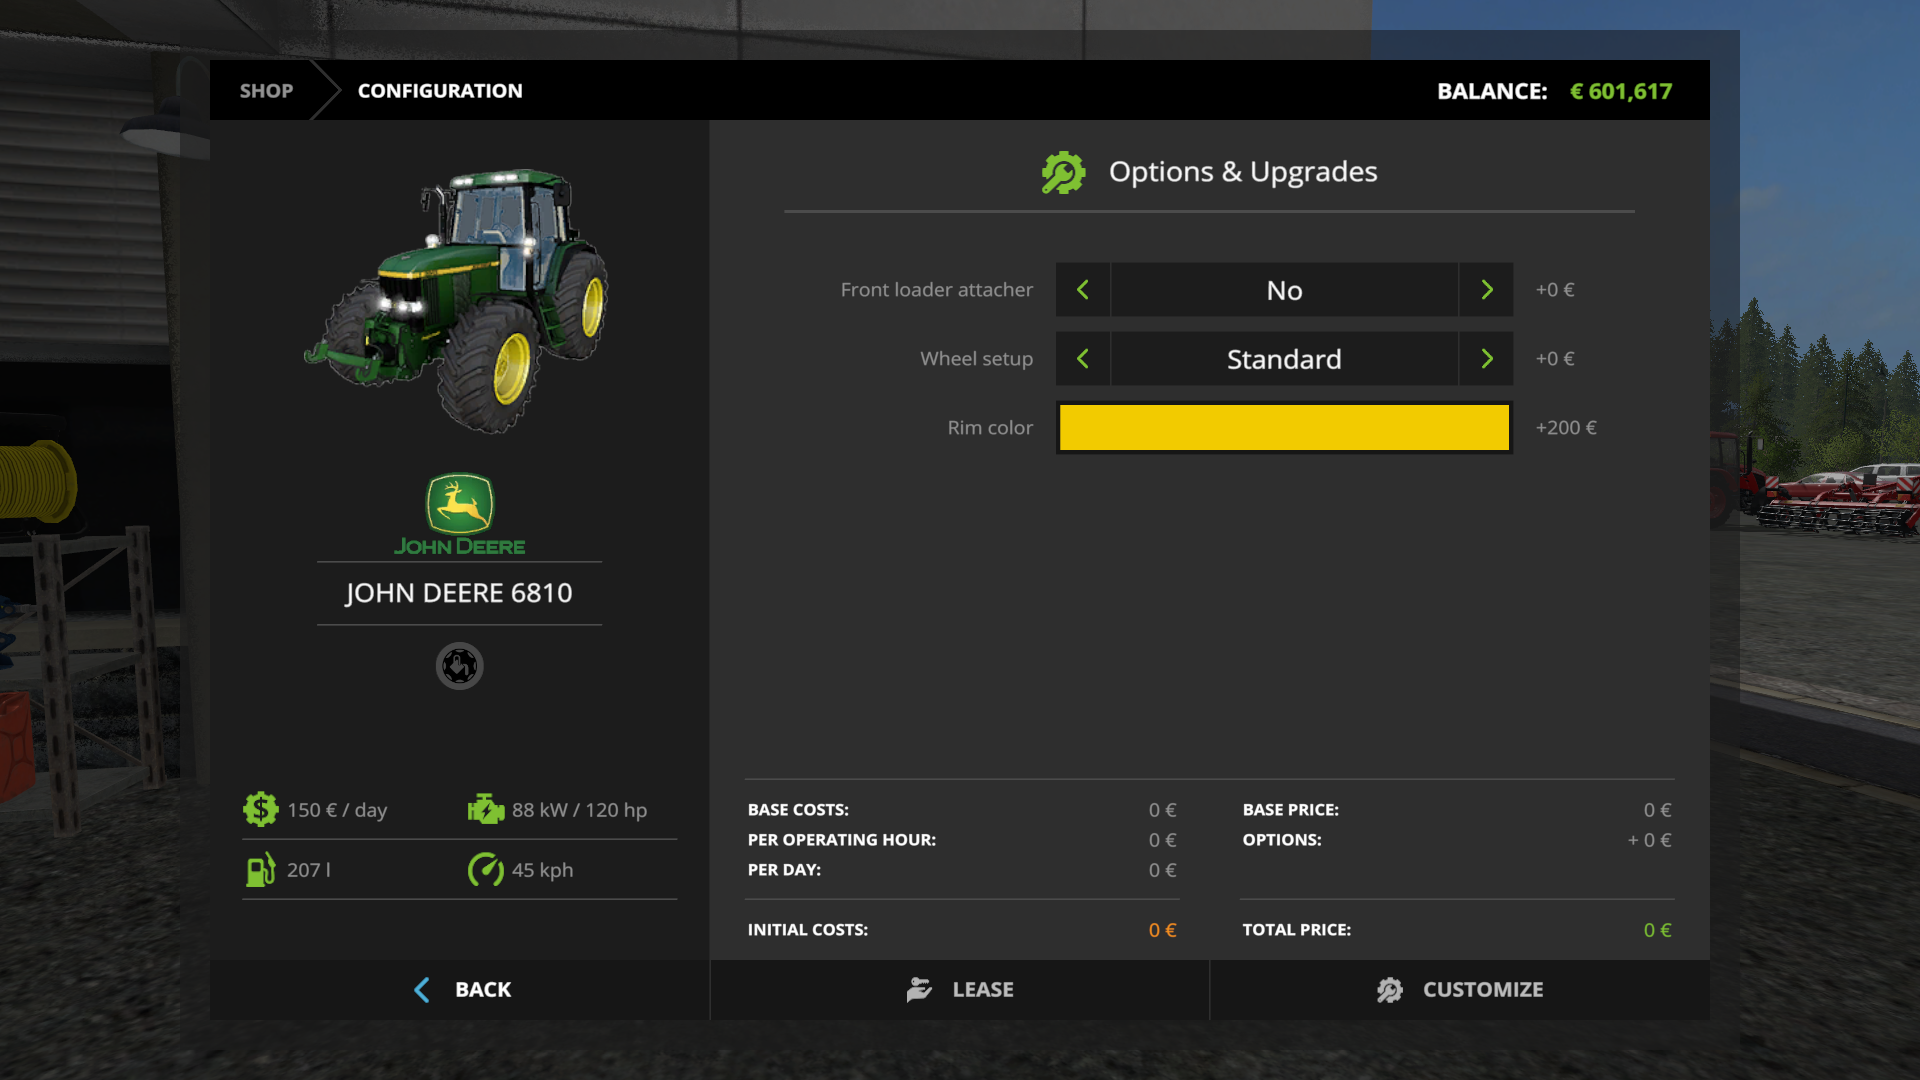Select previous front loader attacher option
Viewport: 1920px width, 1080px height.
point(1083,290)
